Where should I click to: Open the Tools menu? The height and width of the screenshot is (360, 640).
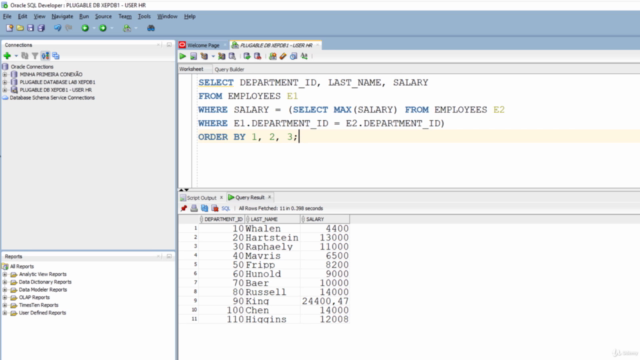click(144, 16)
